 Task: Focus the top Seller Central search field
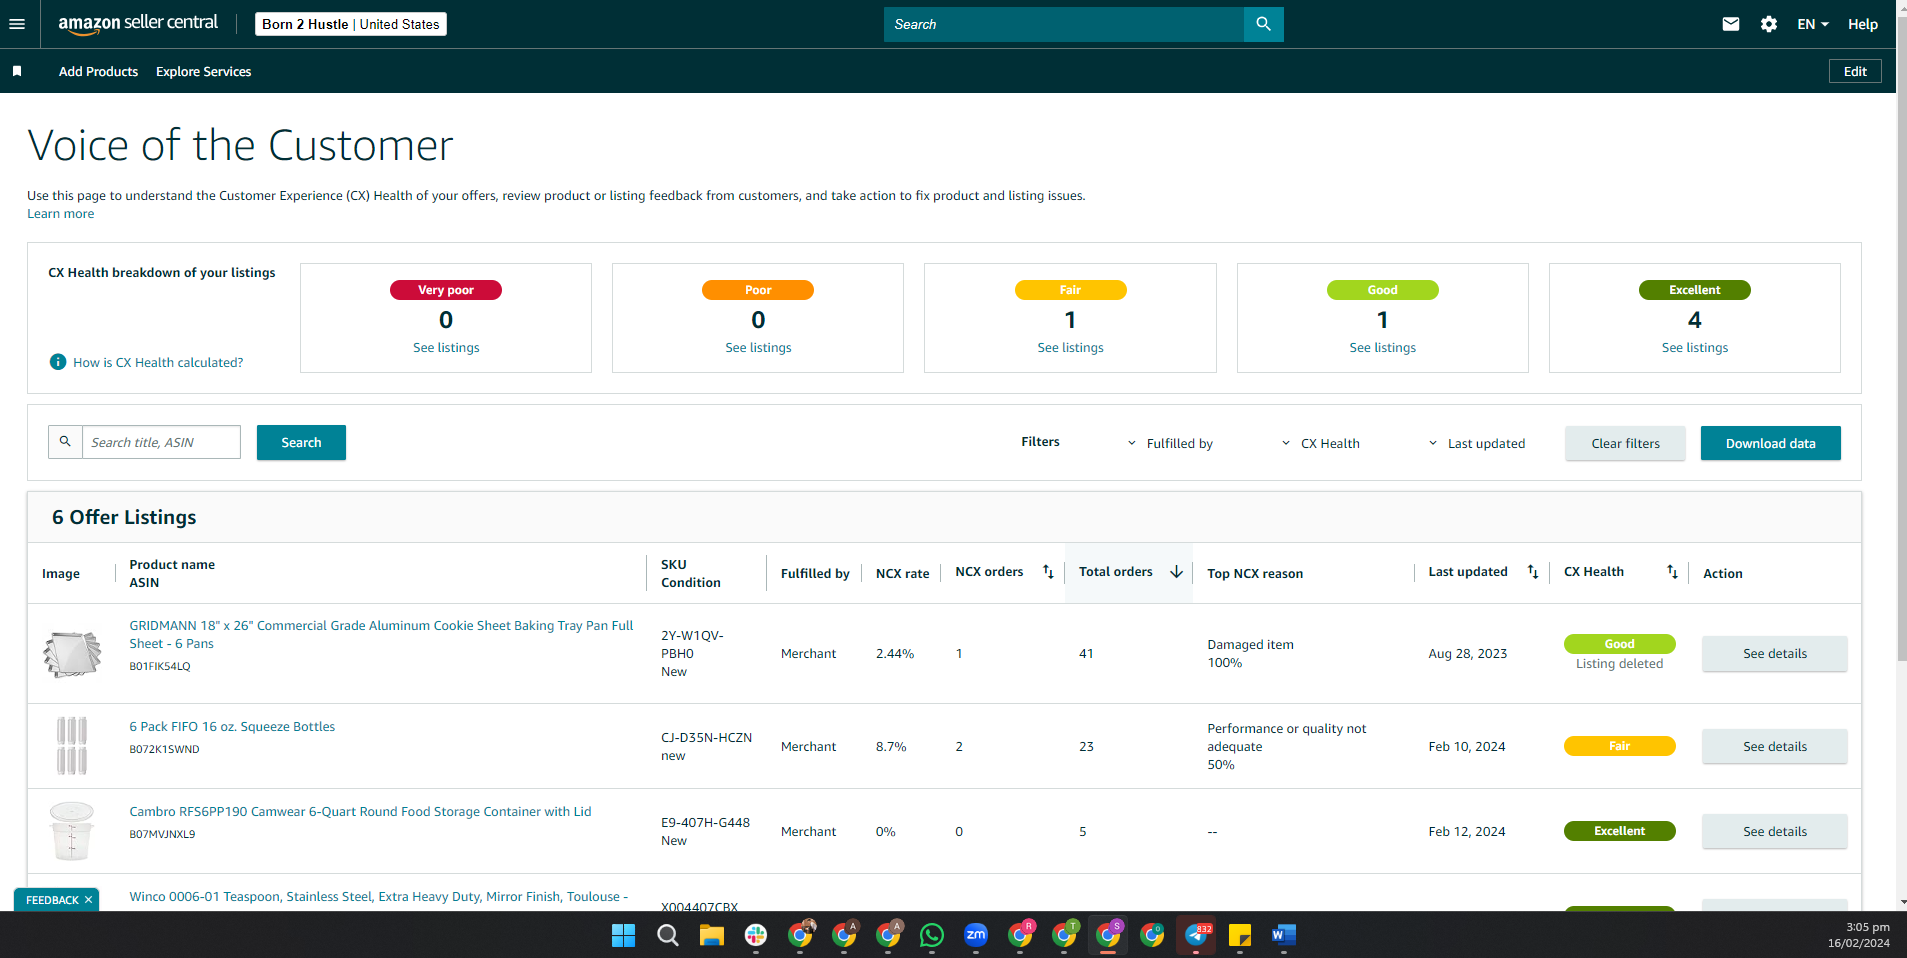1064,24
